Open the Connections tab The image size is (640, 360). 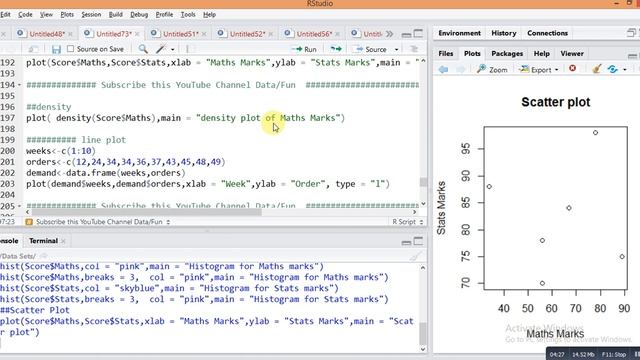click(547, 33)
